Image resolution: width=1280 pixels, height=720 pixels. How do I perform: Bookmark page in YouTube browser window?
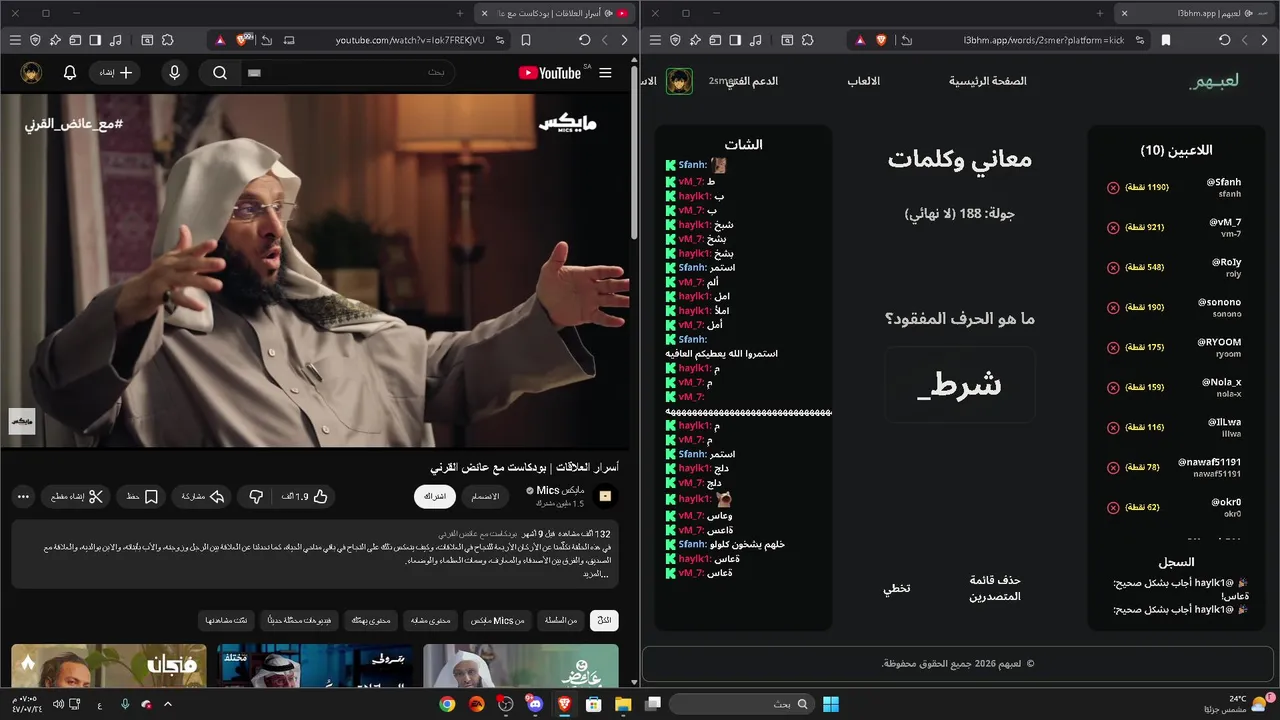tap(527, 40)
